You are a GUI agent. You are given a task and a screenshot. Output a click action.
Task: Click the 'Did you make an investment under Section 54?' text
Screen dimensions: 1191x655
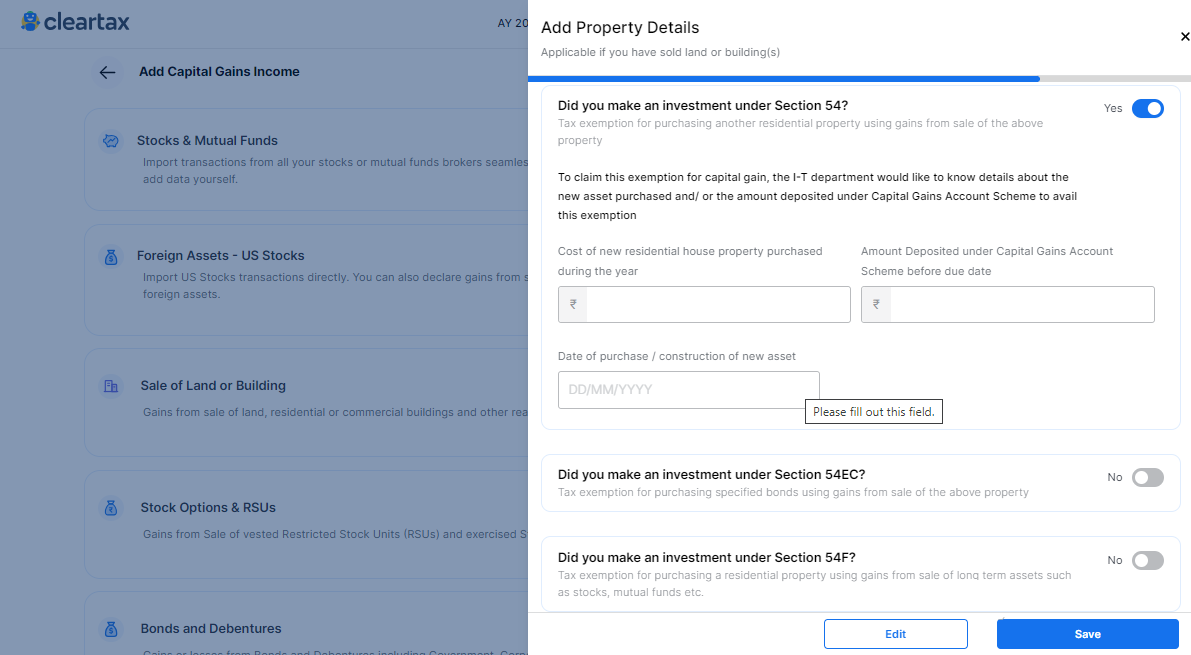pyautogui.click(x=703, y=106)
